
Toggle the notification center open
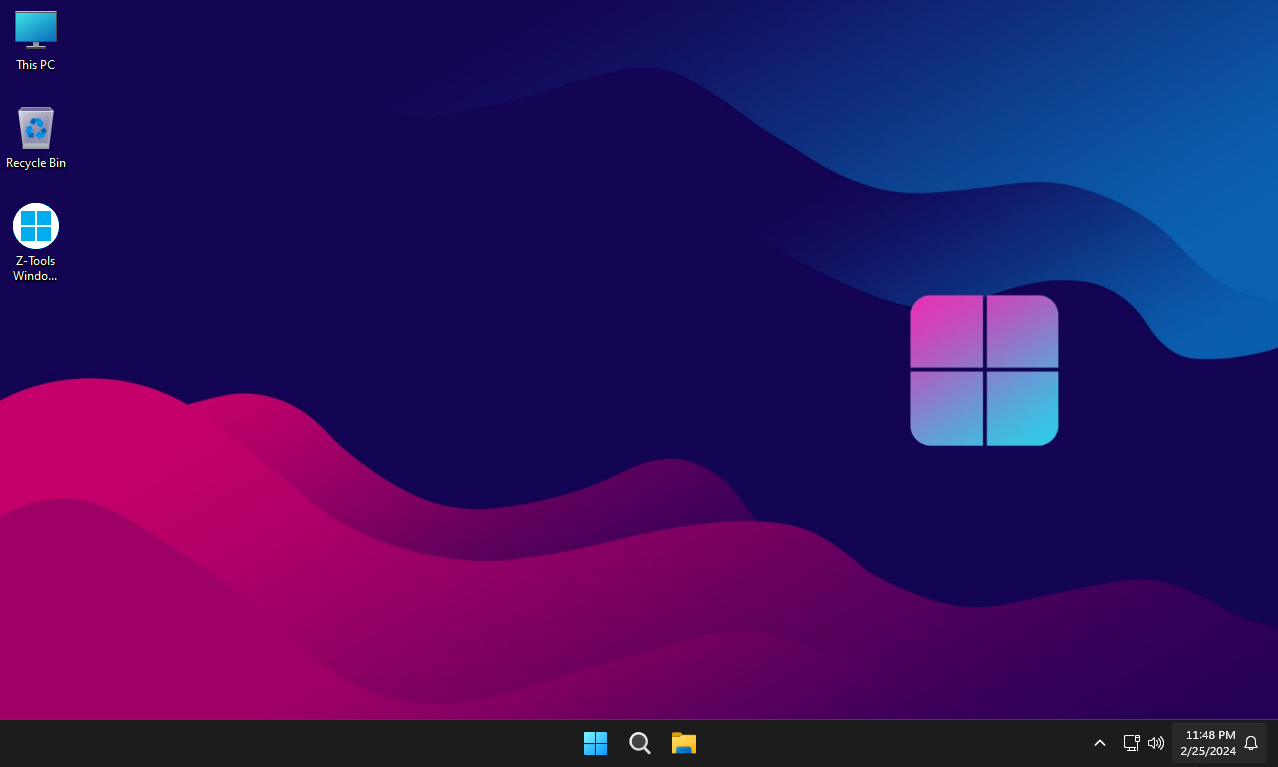pos(1251,743)
